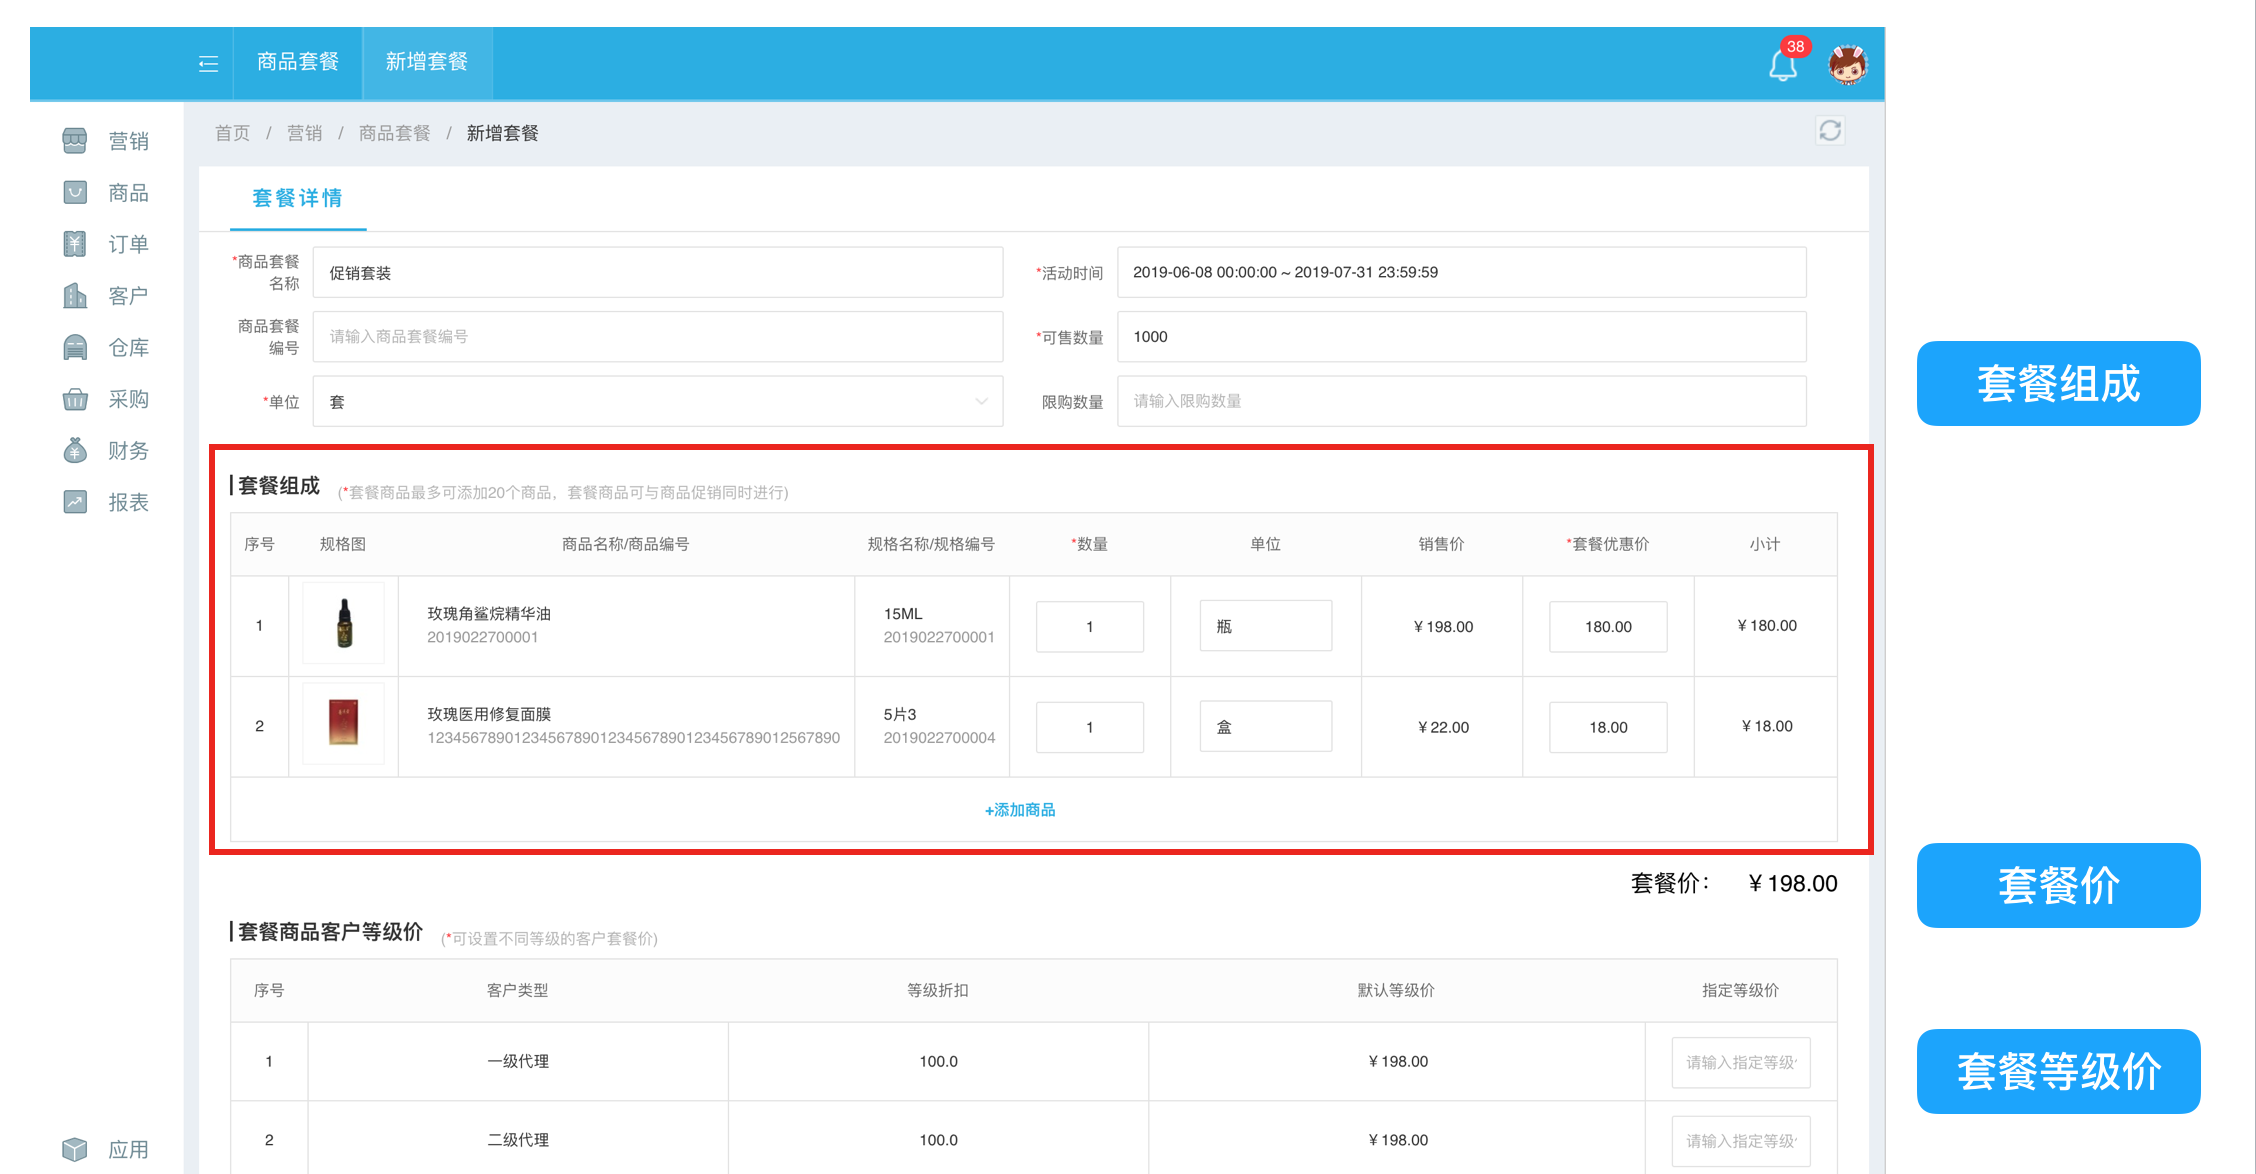Click the user avatar icon

(1847, 66)
